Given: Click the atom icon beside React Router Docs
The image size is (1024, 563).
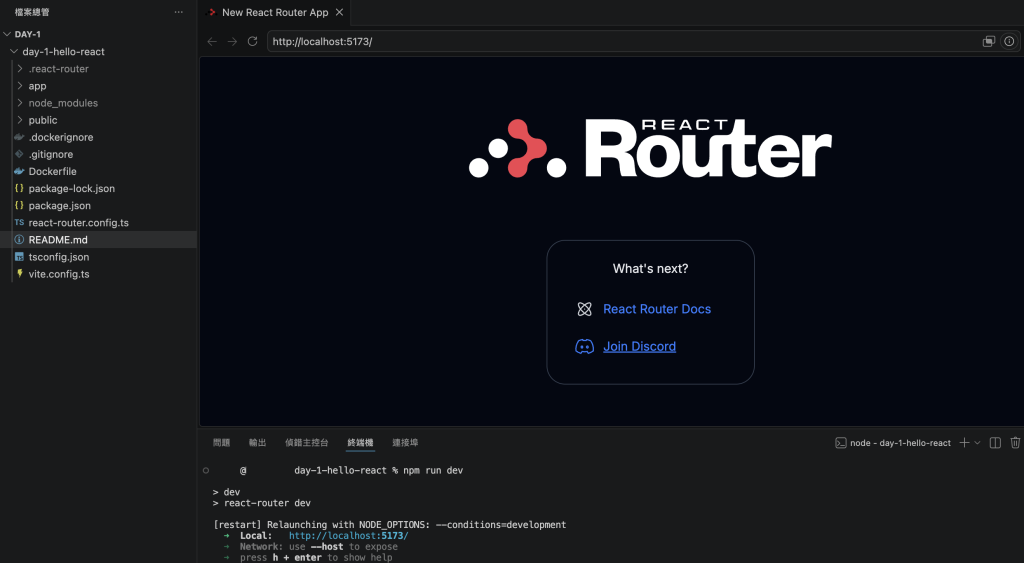Looking at the screenshot, I should (x=584, y=309).
